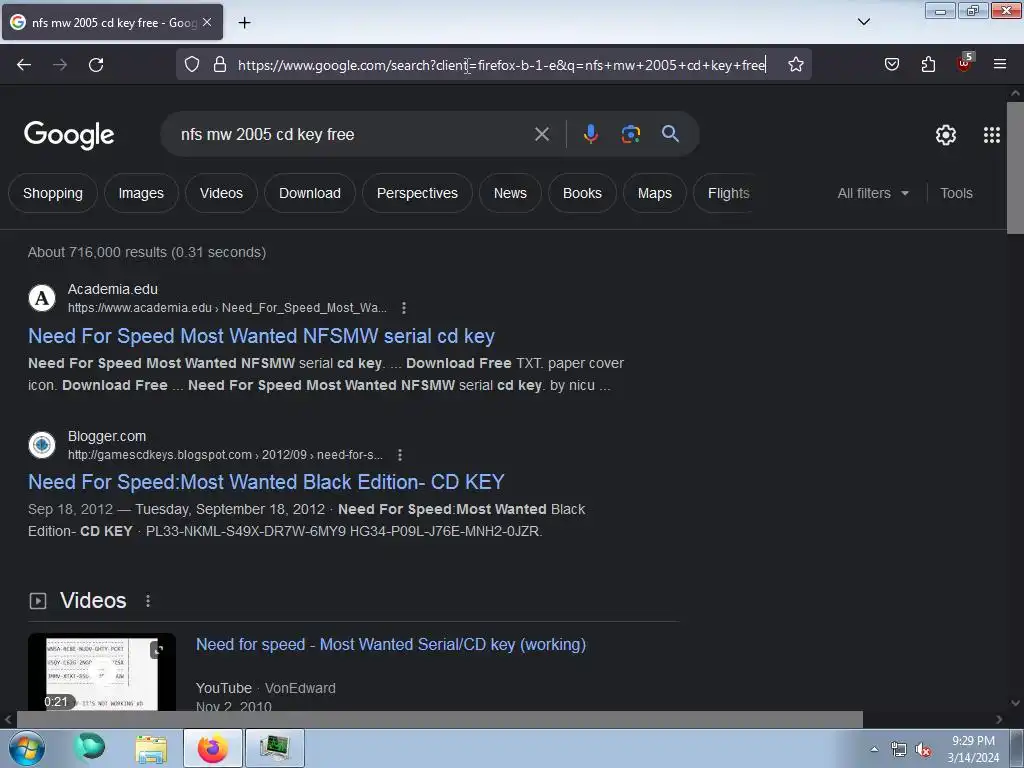Open the tracking protection shield icon

pos(191,65)
